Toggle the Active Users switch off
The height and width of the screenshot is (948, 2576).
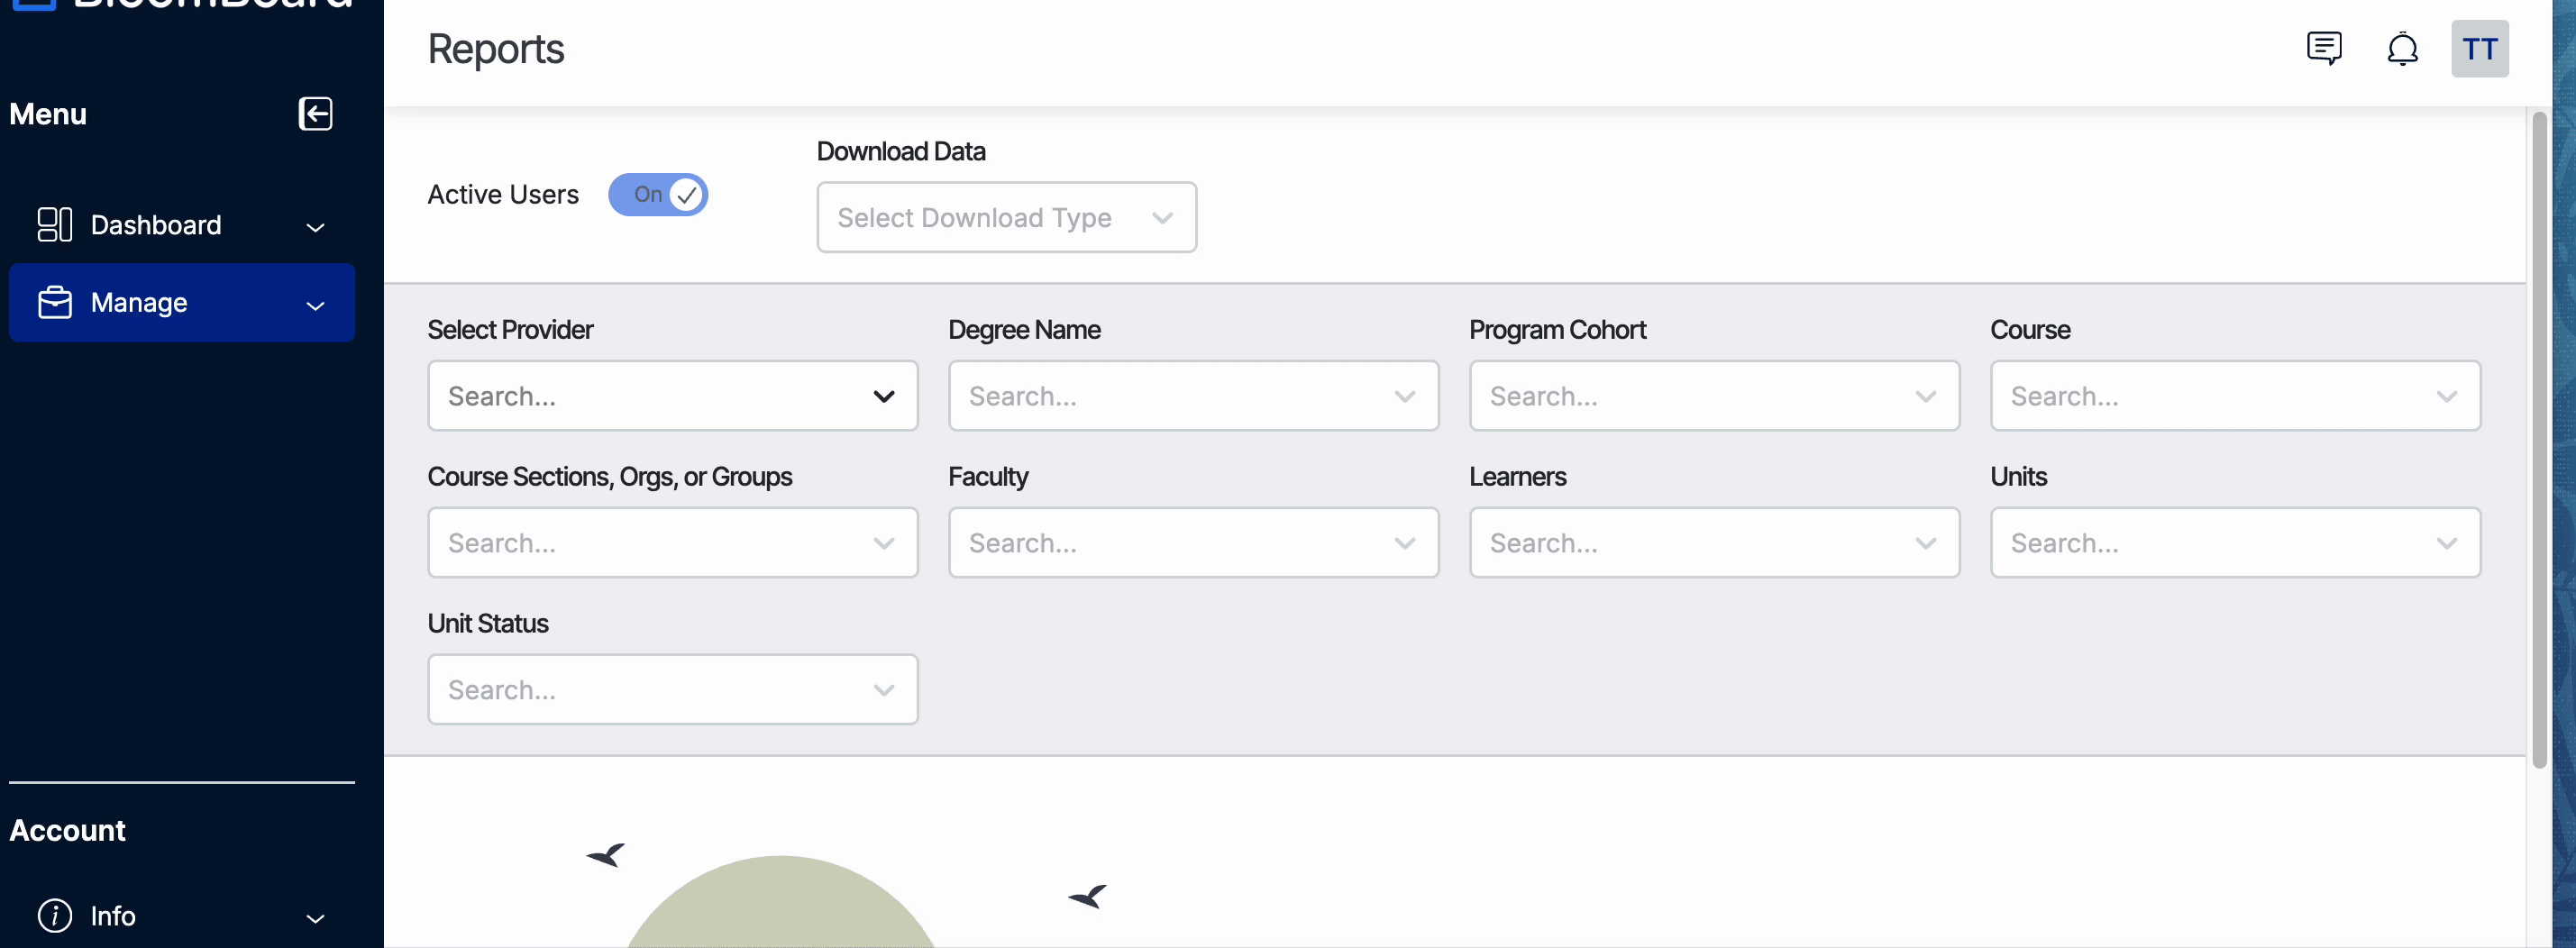click(658, 194)
